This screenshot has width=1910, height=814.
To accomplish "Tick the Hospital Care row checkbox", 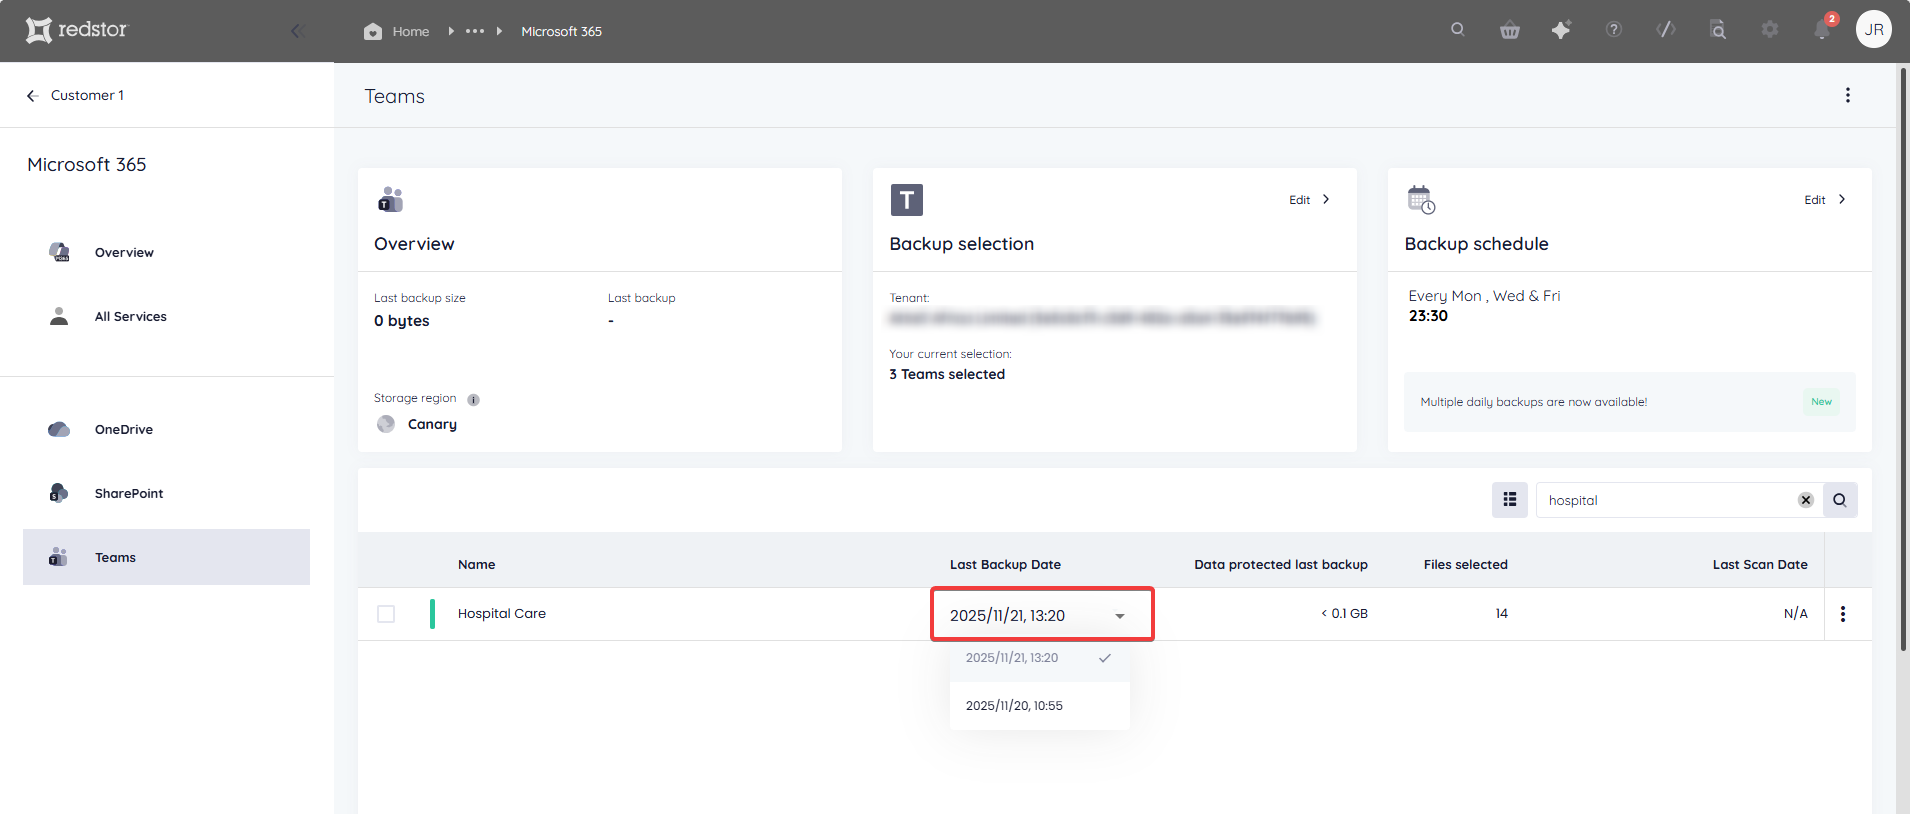I will click(386, 614).
